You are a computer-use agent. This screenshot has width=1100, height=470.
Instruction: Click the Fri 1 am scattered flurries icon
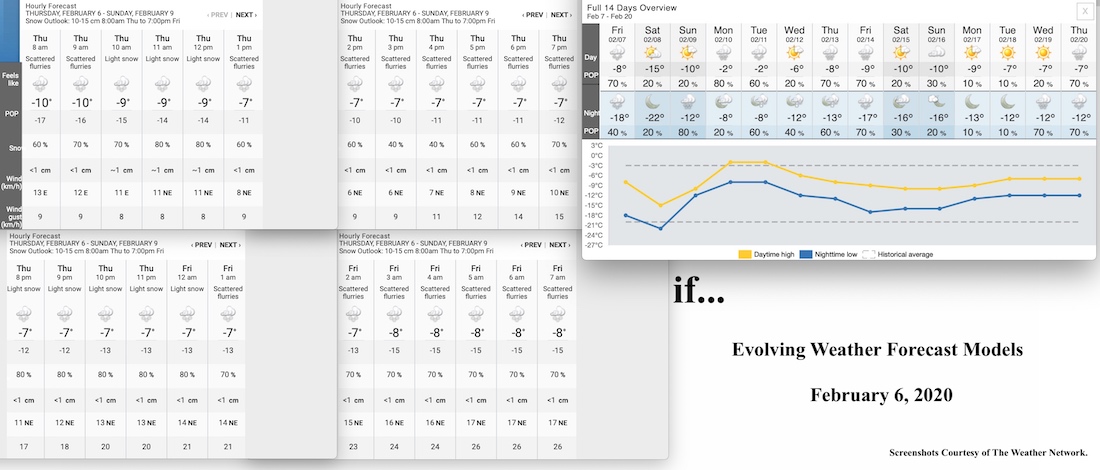pyautogui.click(x=228, y=313)
